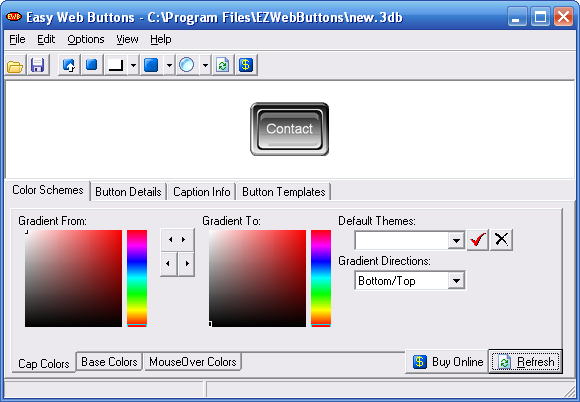Screen dimensions: 580x402
Task: Select the Cap Colors tab
Action: (x=44, y=364)
